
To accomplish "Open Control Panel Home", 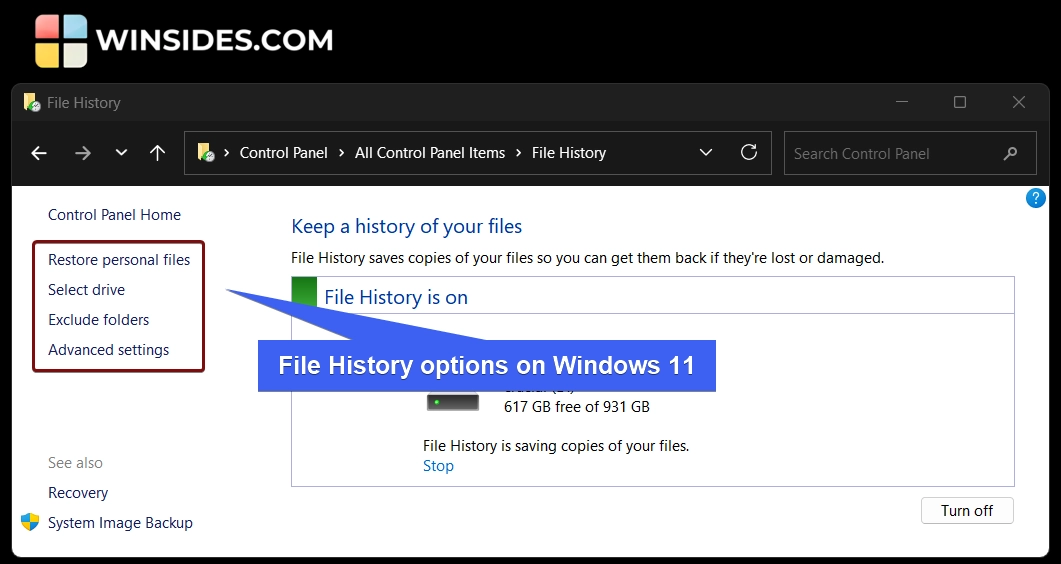I will click(x=114, y=215).
